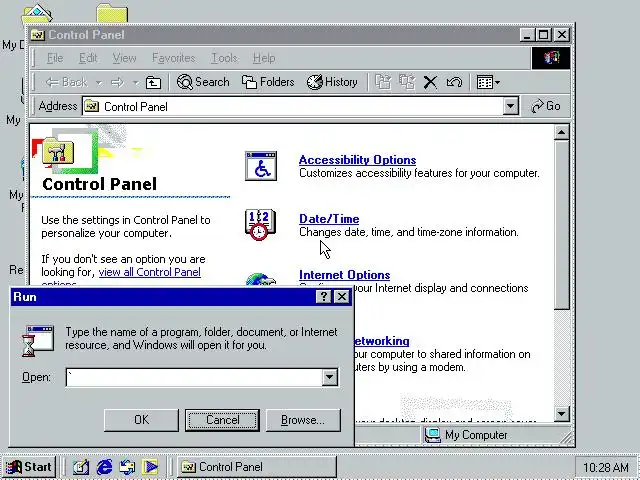The image size is (640, 480).
Task: Close the Run dialog
Action: point(342,297)
